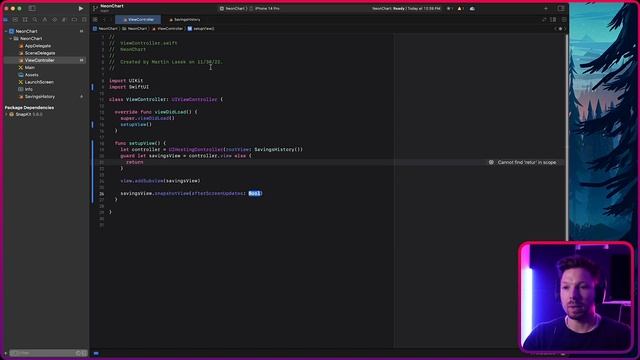Image resolution: width=640 pixels, height=360 pixels.
Task: Open SavingsHistory file in the navigator
Action: click(x=40, y=97)
